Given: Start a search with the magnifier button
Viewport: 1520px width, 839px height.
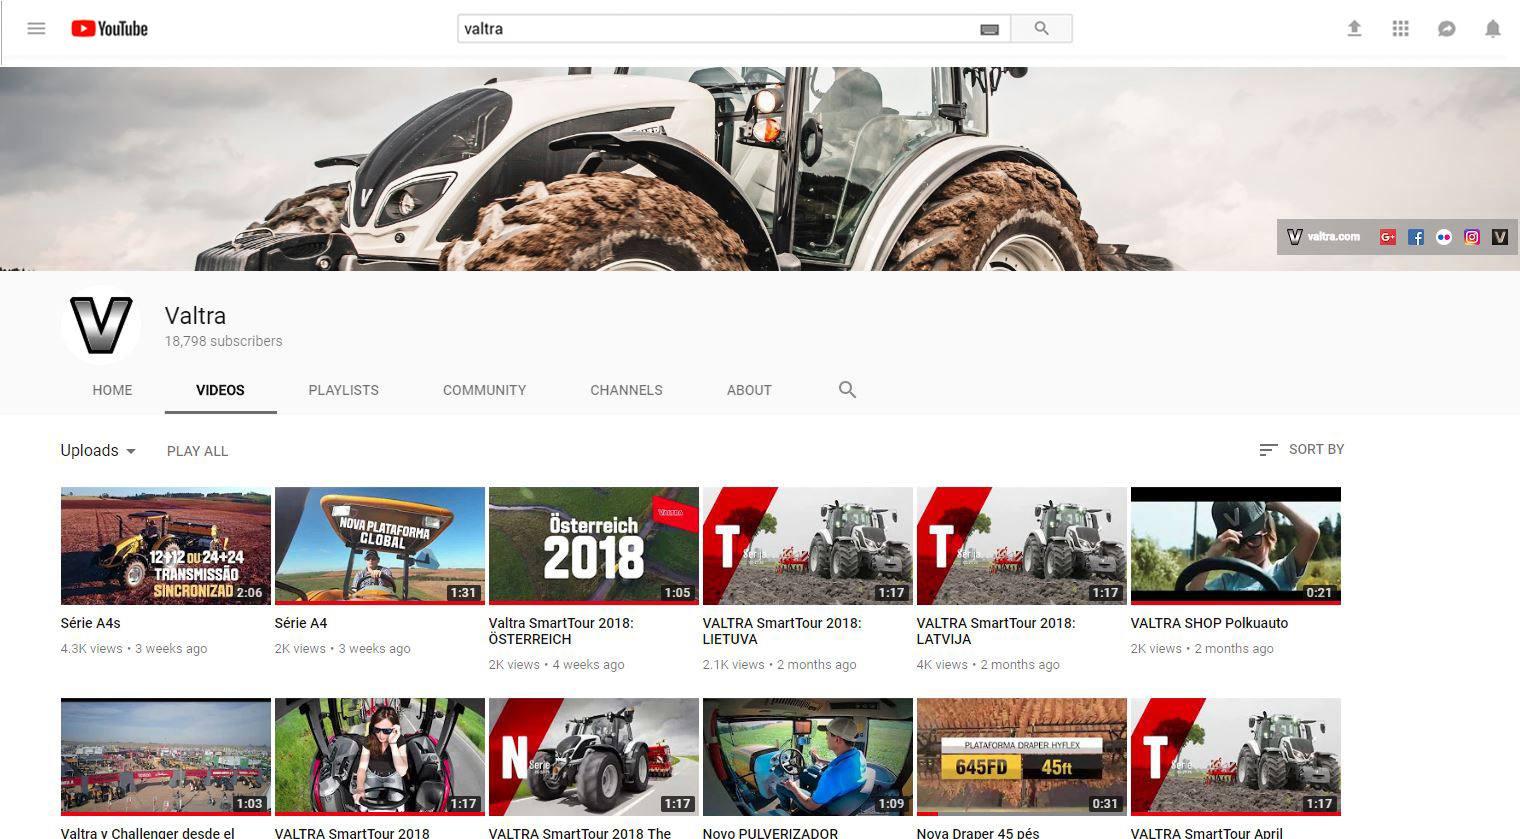Looking at the screenshot, I should 1041,28.
